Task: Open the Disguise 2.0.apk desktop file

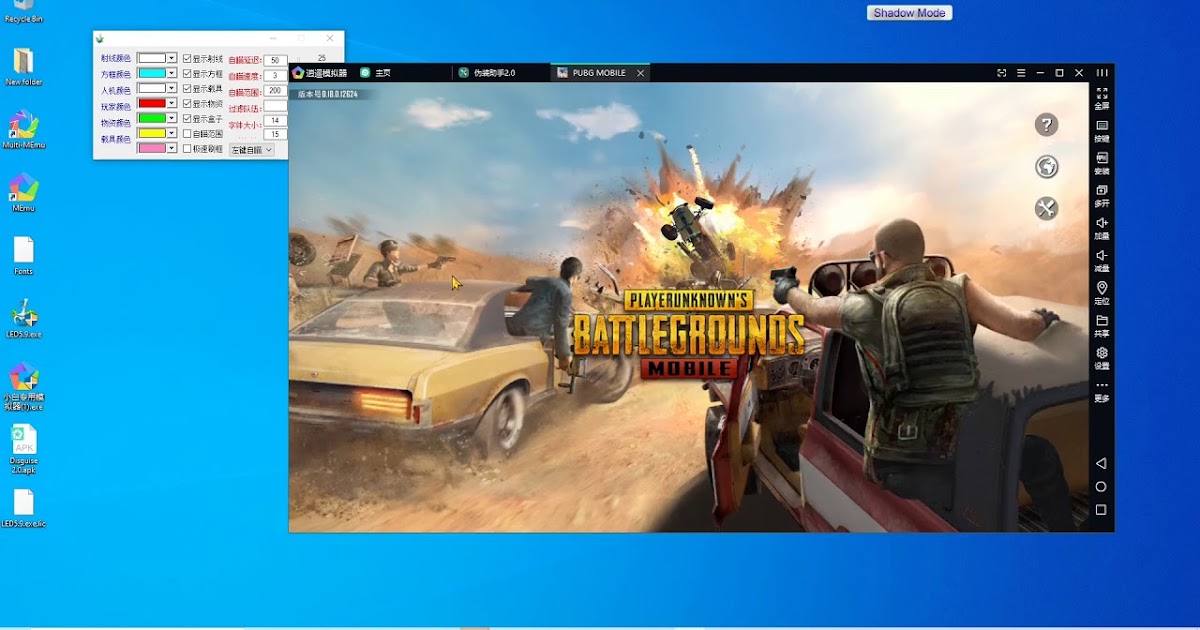Action: click(23, 449)
